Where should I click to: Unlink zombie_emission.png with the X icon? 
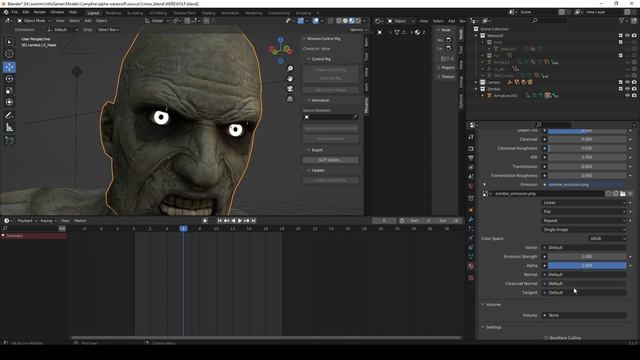point(630,194)
